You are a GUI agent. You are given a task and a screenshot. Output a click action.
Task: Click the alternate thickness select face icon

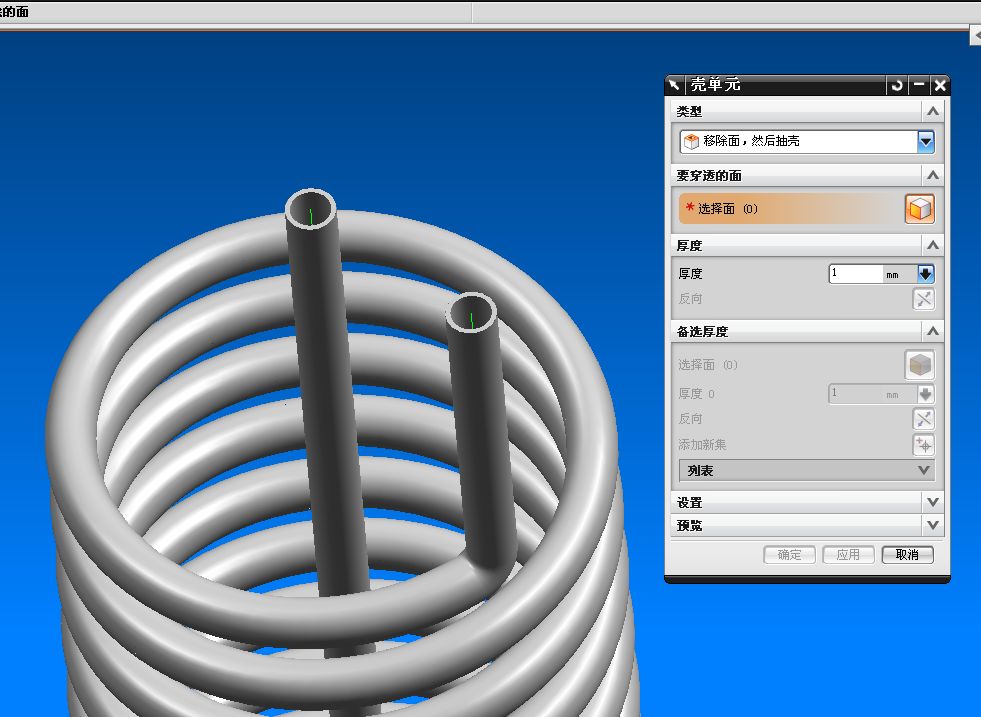919,365
